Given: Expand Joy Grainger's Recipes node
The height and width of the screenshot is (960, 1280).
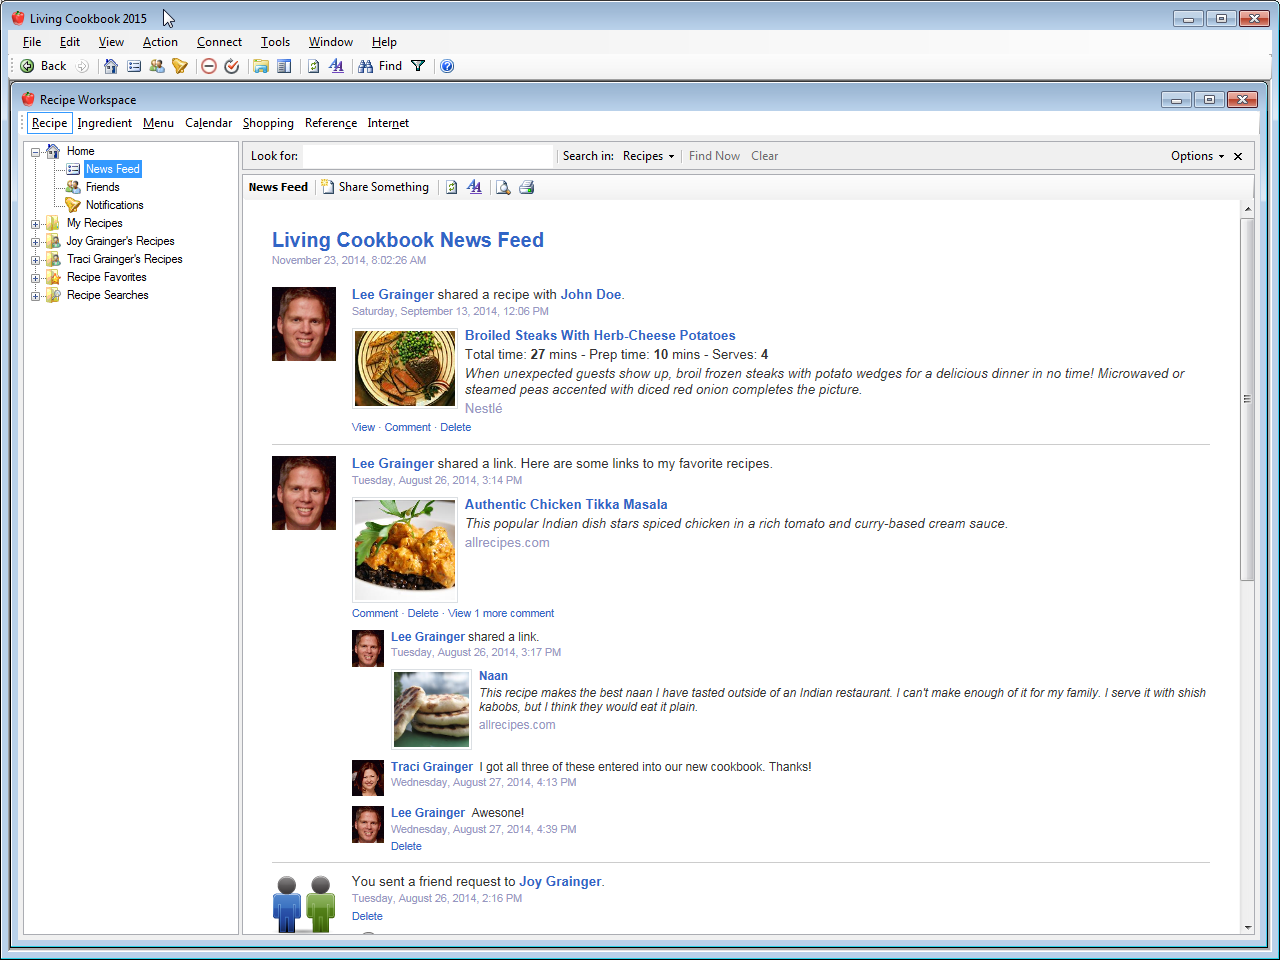Looking at the screenshot, I should 36,242.
